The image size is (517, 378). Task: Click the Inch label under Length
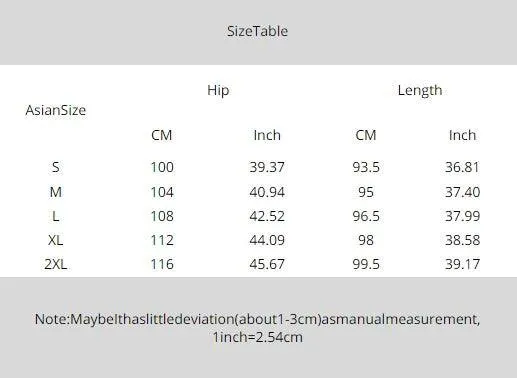click(462, 135)
